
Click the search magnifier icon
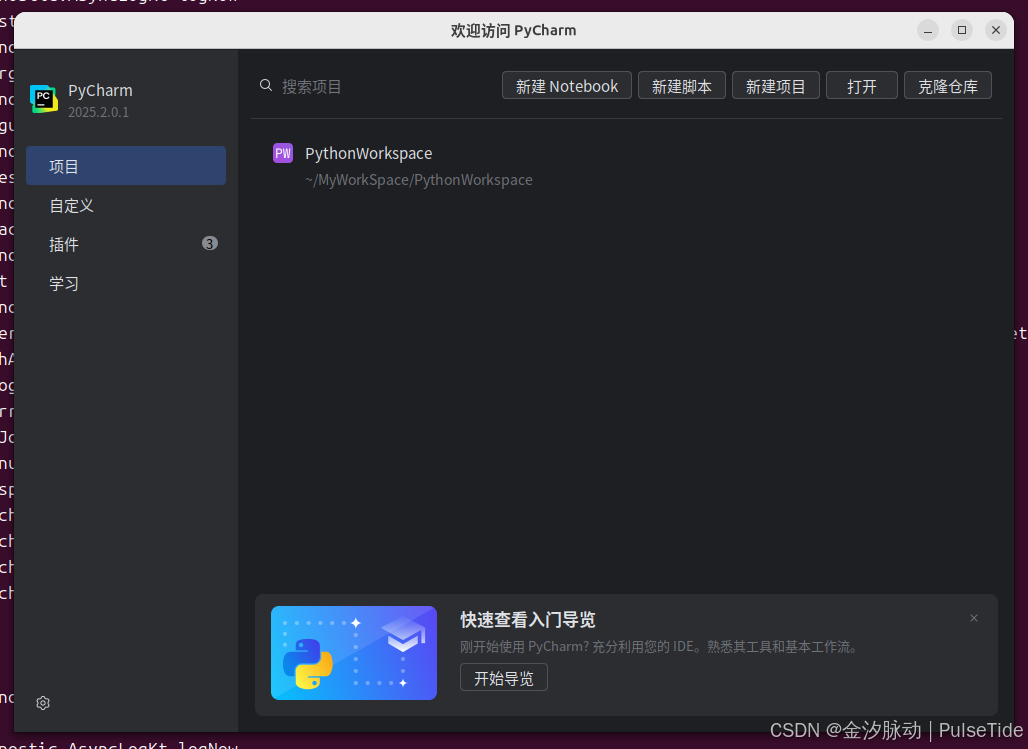(x=266, y=85)
